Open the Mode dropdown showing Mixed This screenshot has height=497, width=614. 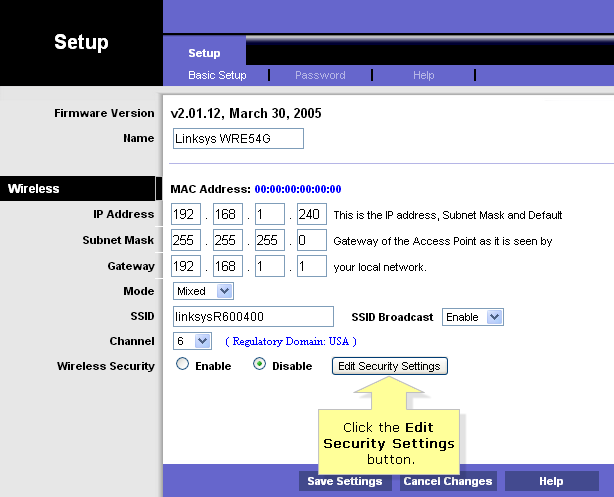203,291
